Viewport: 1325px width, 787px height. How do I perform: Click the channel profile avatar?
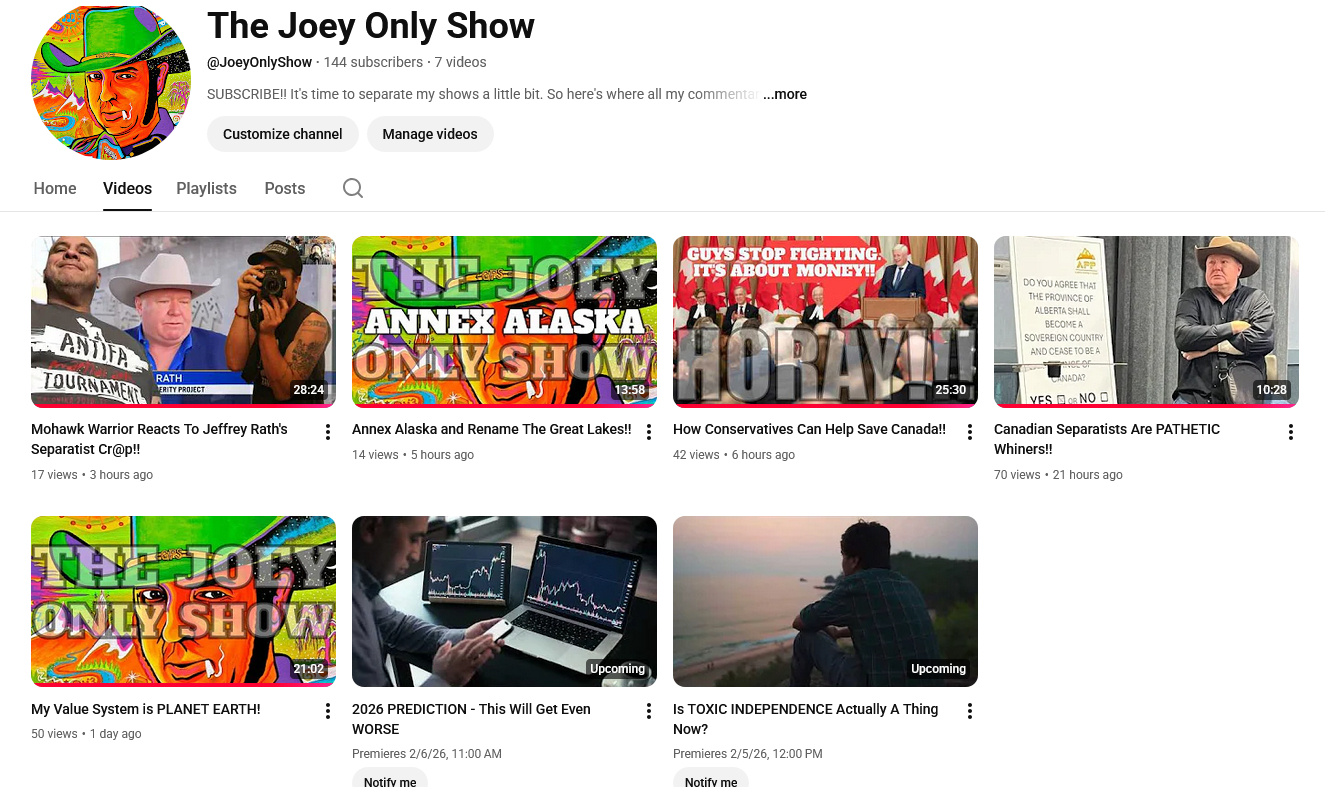(111, 80)
